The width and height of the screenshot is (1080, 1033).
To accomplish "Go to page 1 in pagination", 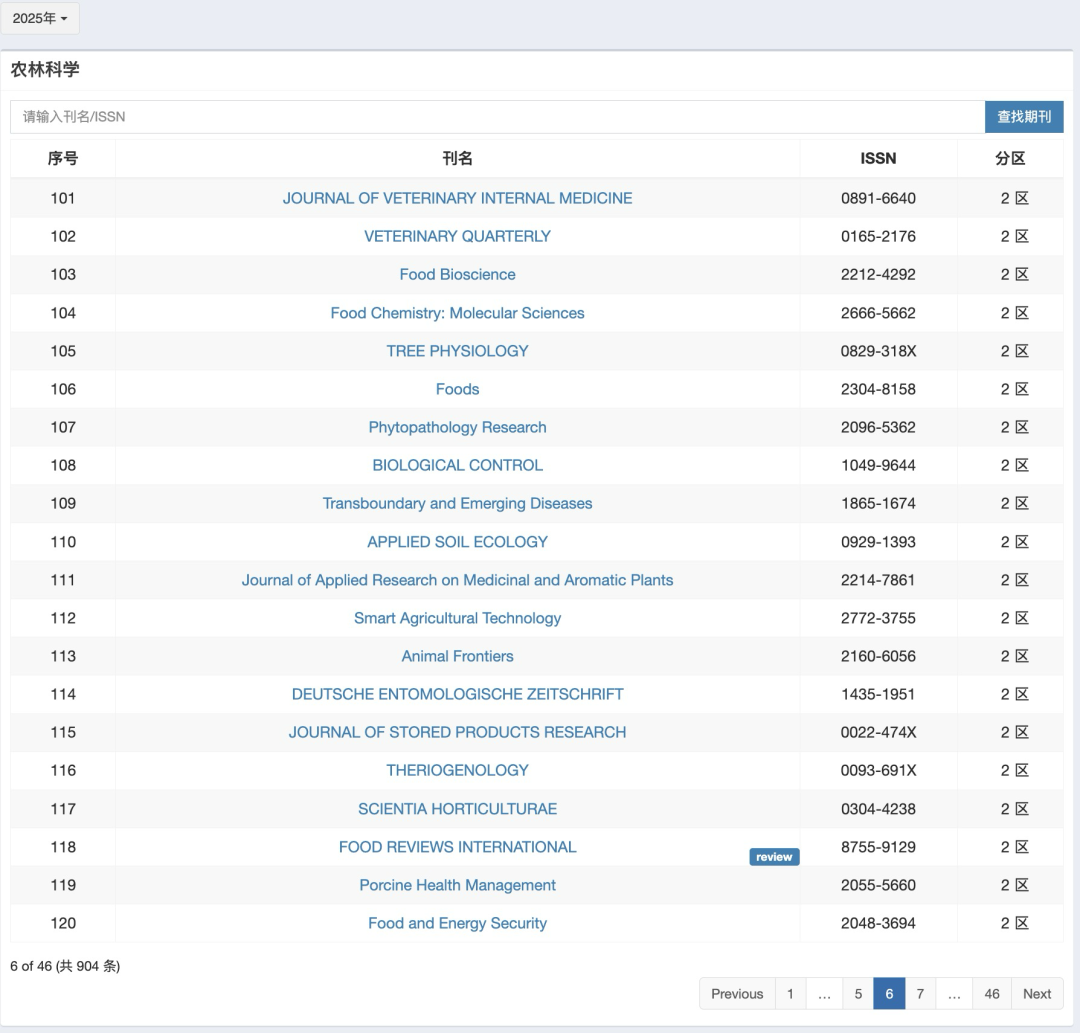I will tap(790, 994).
